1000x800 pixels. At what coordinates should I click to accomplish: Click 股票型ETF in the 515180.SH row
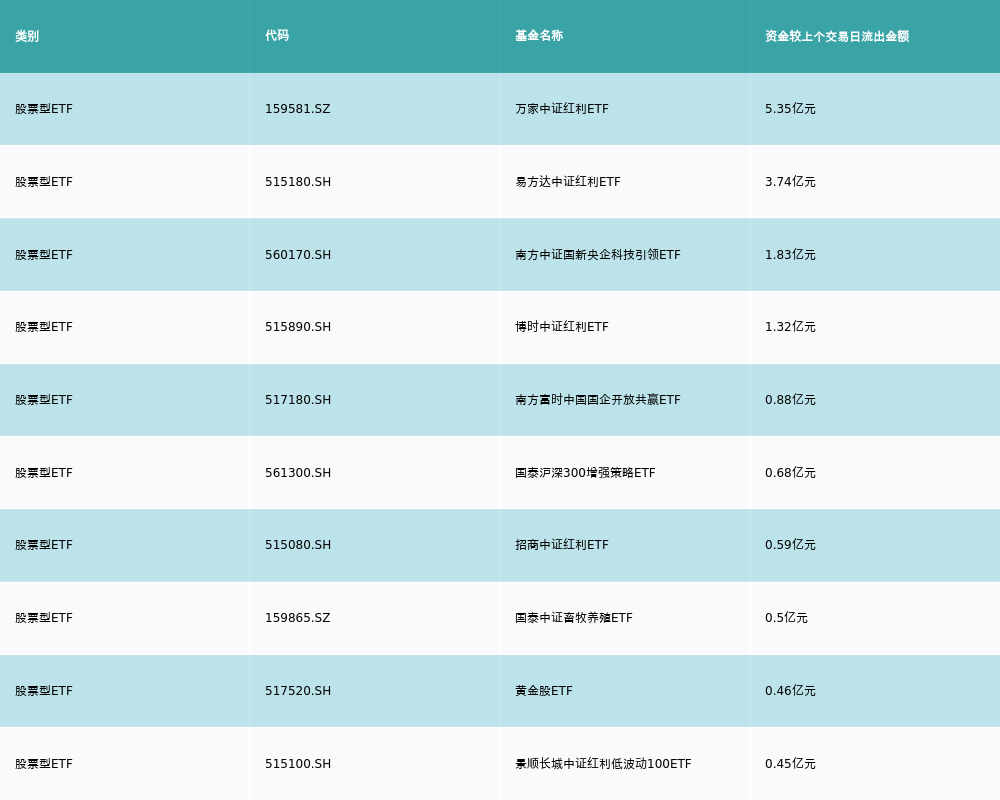[x=44, y=182]
